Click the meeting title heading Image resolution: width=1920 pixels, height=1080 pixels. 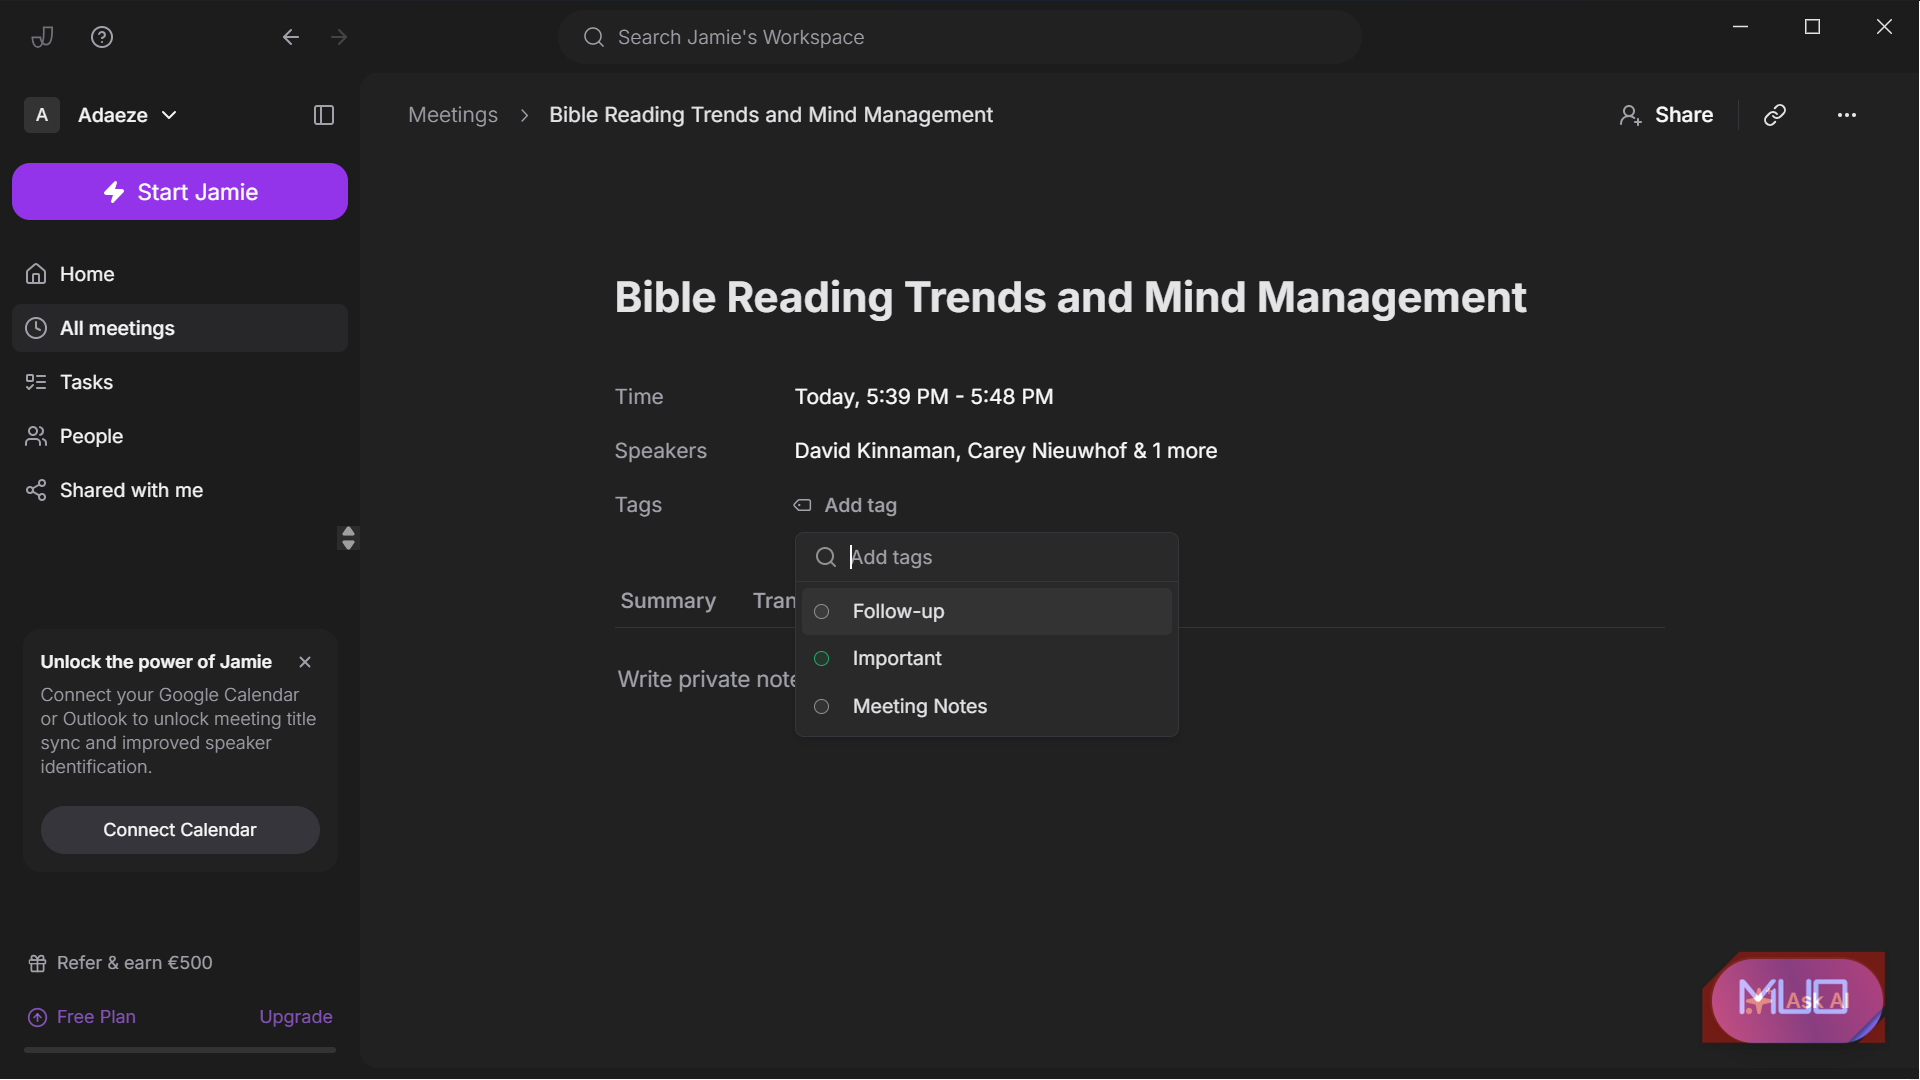click(1070, 297)
